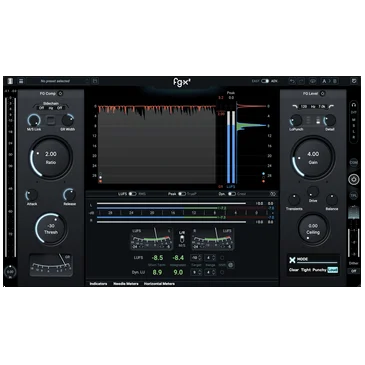The height and width of the screenshot is (365, 365).
Task: Select the Clear mode
Action: click(x=294, y=270)
